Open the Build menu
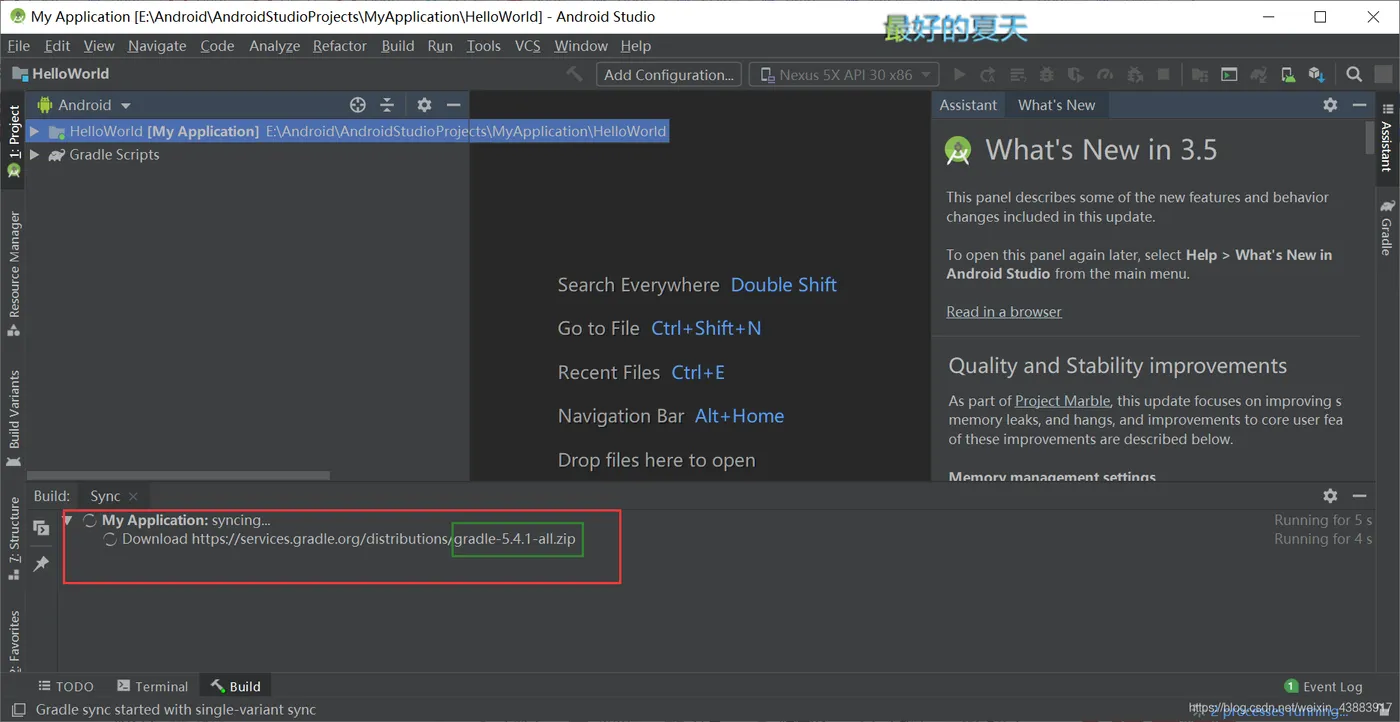 tap(398, 46)
